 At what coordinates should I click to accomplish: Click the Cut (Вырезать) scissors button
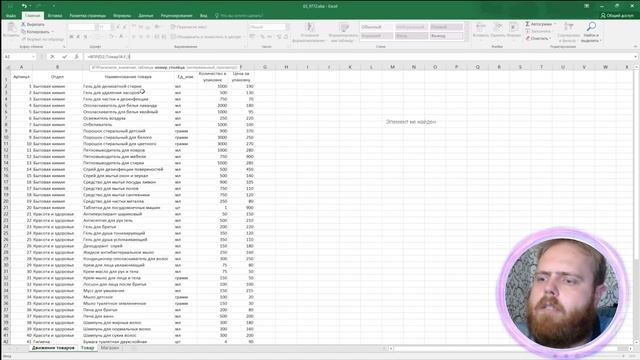tap(32, 24)
